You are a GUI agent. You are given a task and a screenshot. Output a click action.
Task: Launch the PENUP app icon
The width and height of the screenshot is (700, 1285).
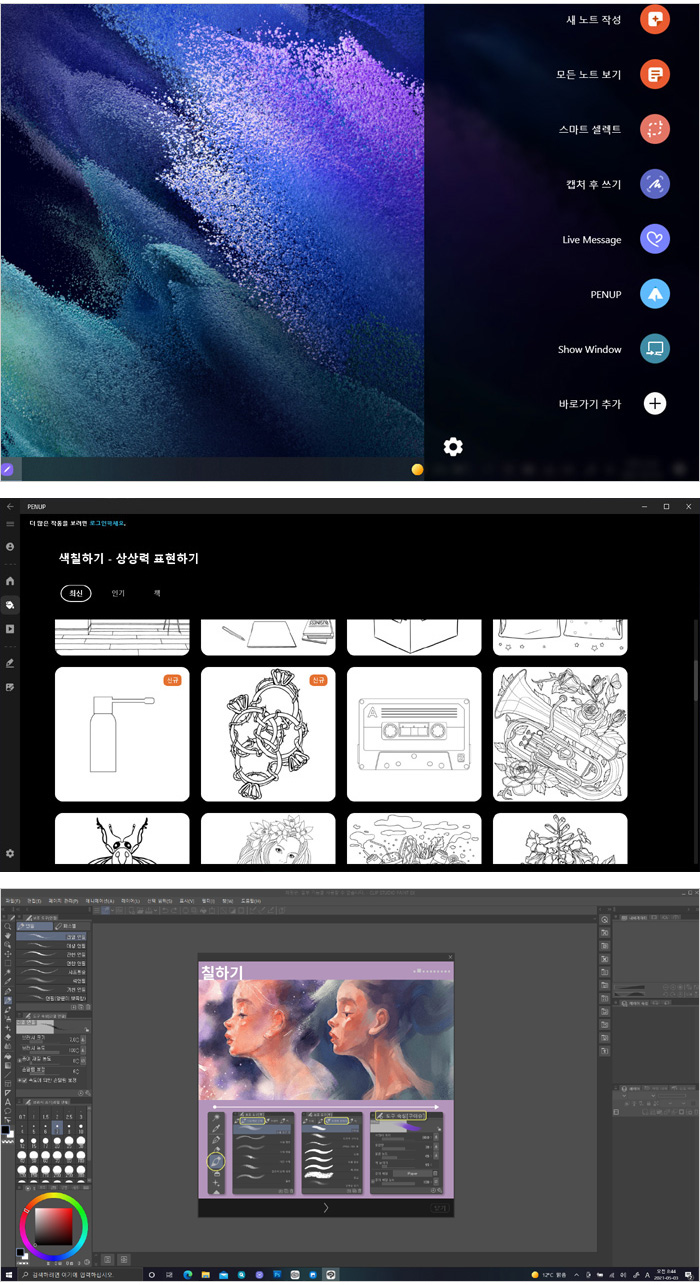coord(654,295)
